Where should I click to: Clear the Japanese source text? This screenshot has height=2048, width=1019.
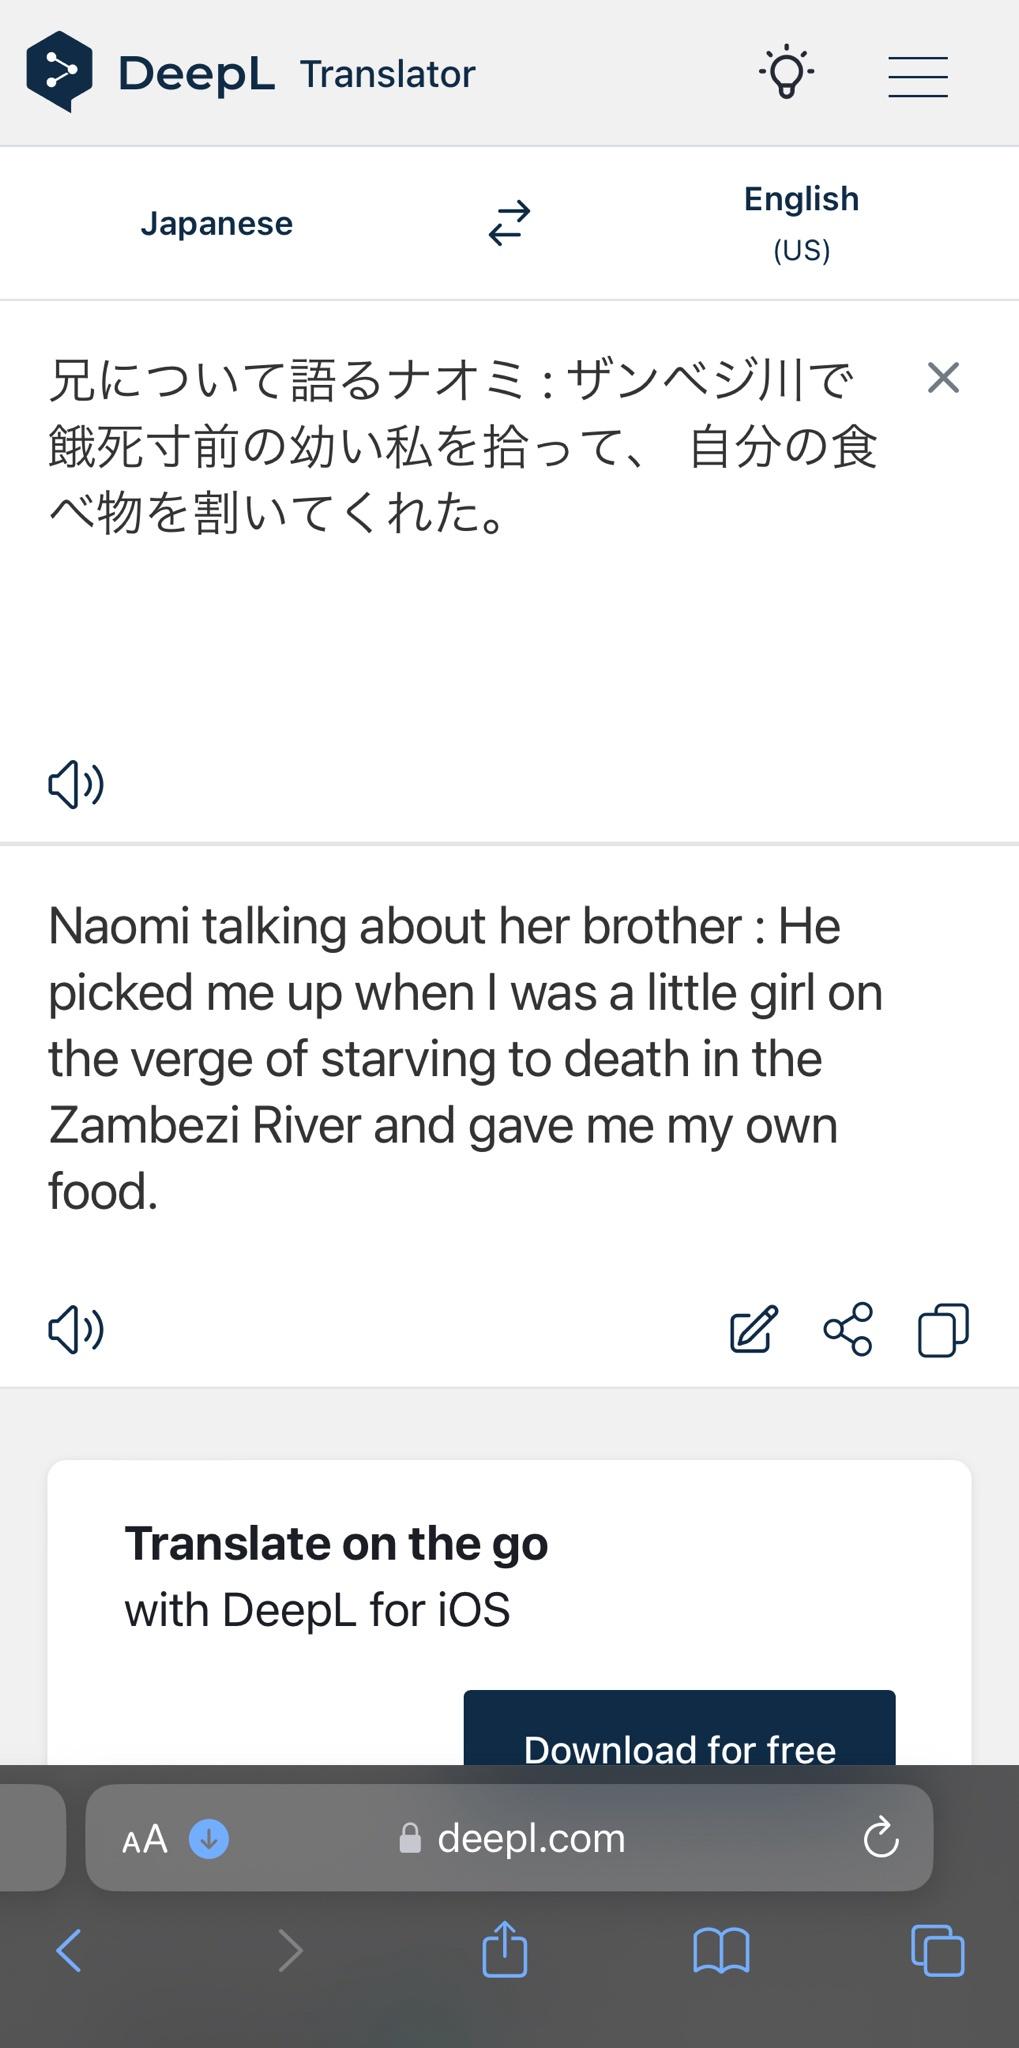[943, 378]
